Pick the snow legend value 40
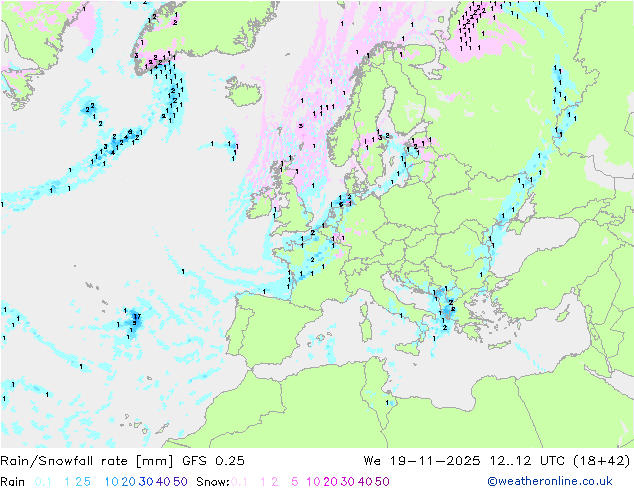Screen dimensions: 634x490 click(x=365, y=482)
